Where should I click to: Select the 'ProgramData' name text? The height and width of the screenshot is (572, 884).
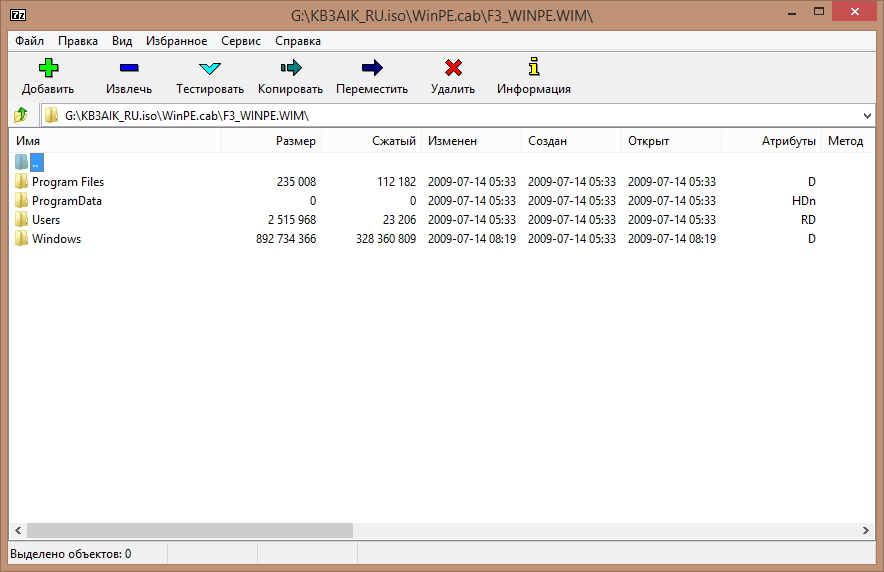pyautogui.click(x=67, y=201)
